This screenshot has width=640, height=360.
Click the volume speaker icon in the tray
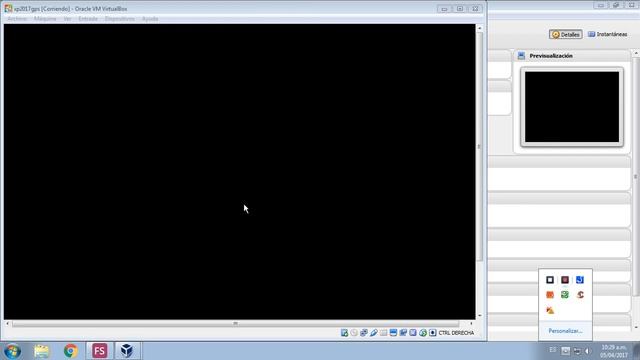[x=588, y=351]
